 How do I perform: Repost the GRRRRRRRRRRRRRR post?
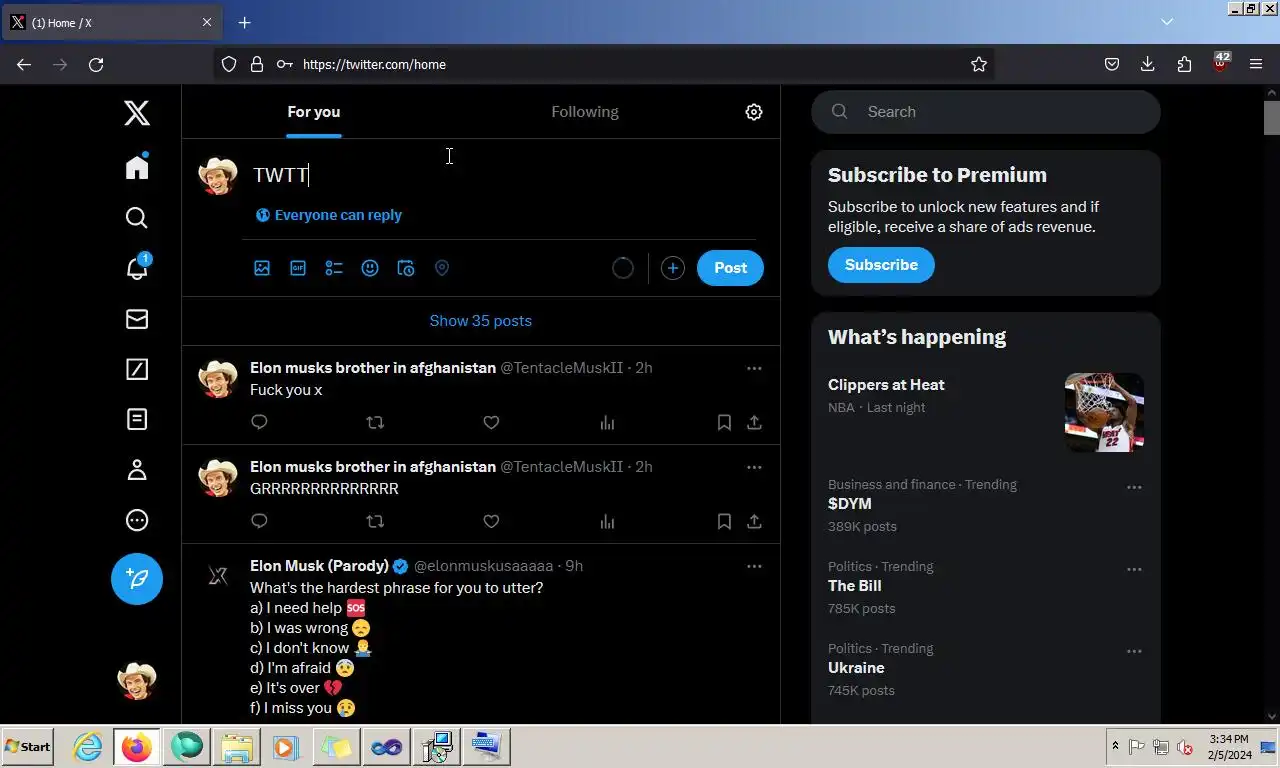(375, 521)
